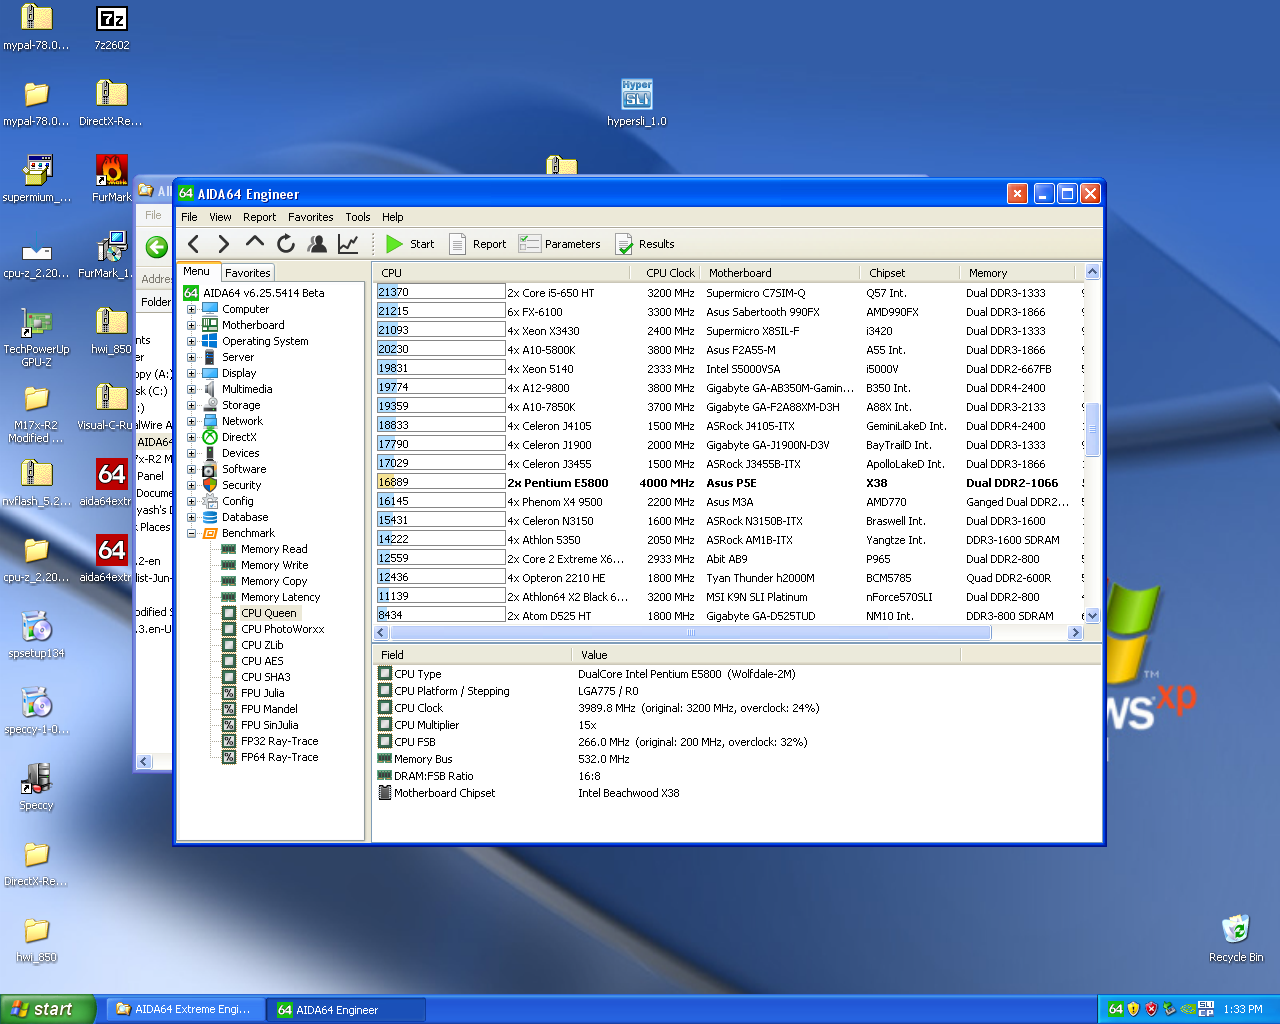Expand the Network tree node
1280x1024 pixels.
point(191,421)
